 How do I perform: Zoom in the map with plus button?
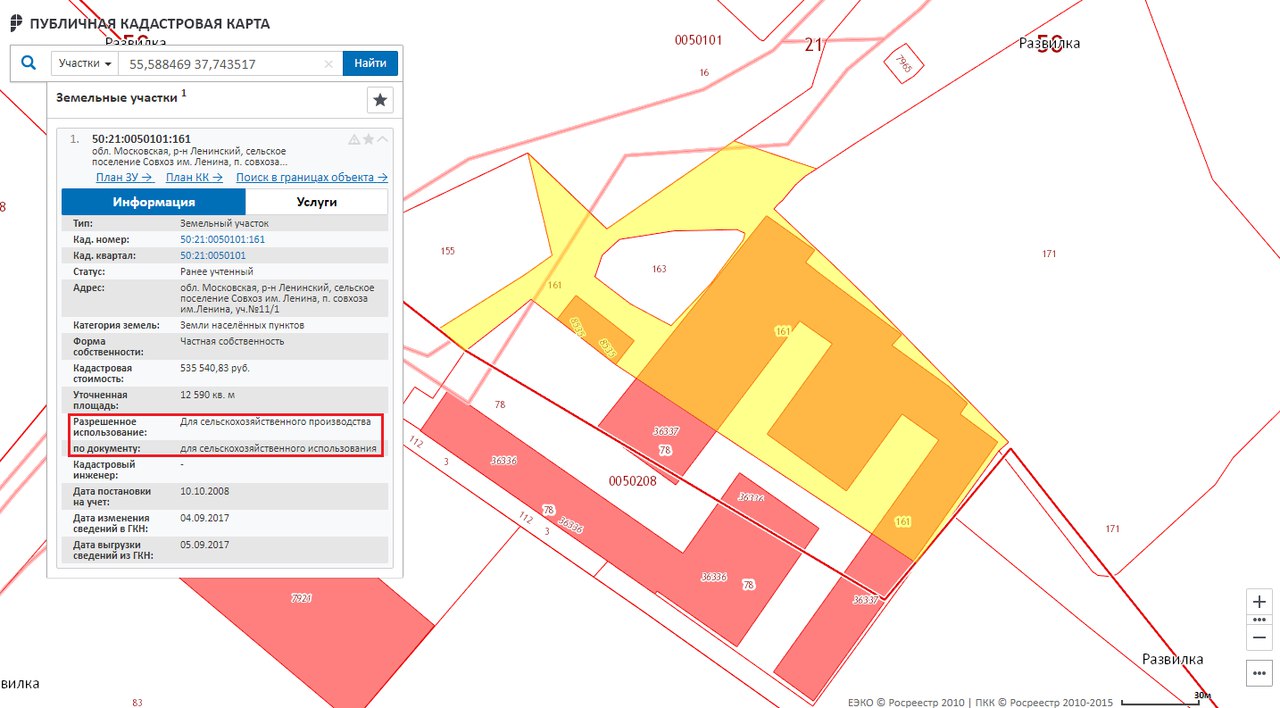tap(1259, 602)
